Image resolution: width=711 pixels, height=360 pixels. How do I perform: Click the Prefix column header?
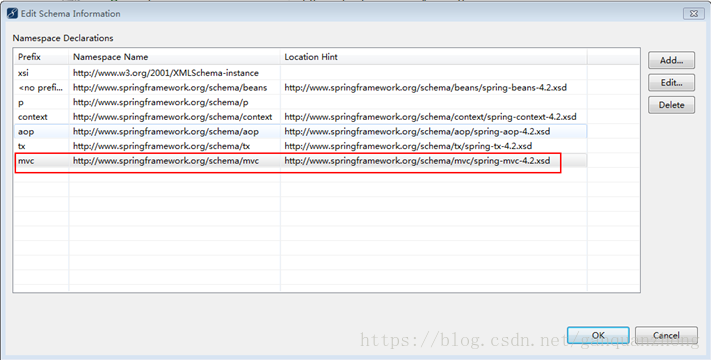tap(41, 57)
